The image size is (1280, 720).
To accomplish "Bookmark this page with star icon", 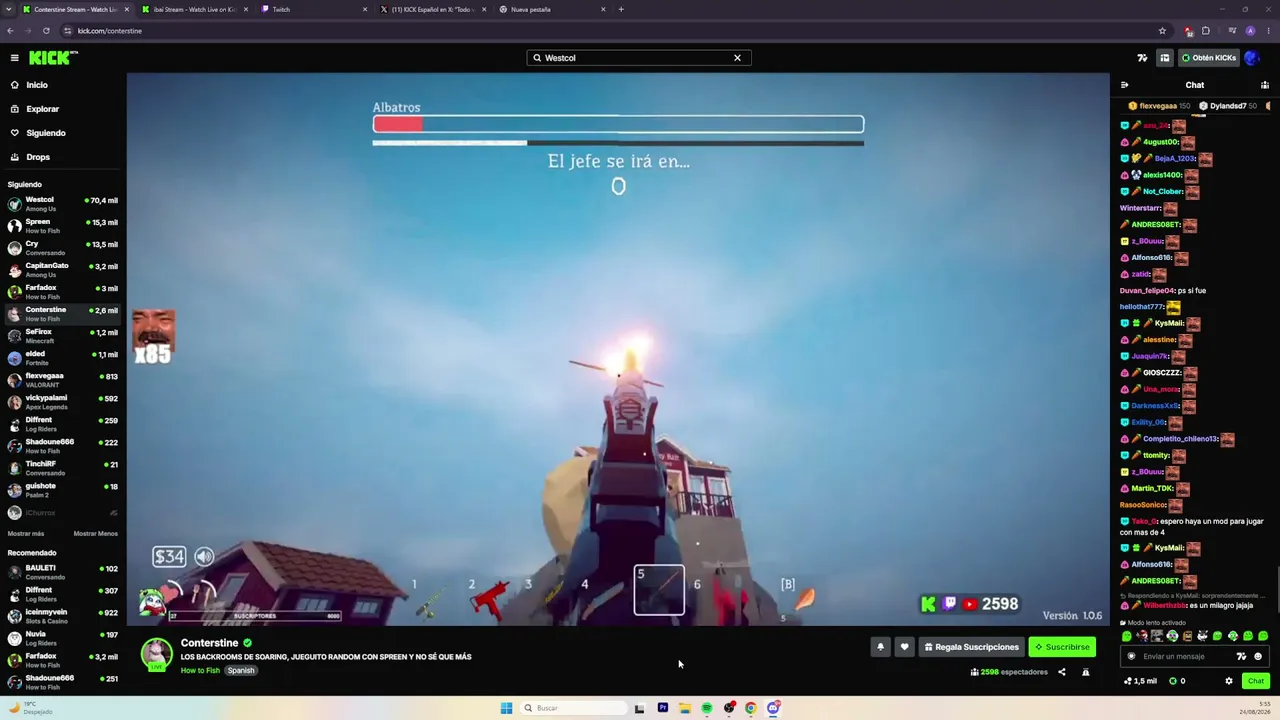I will [x=1162, y=31].
